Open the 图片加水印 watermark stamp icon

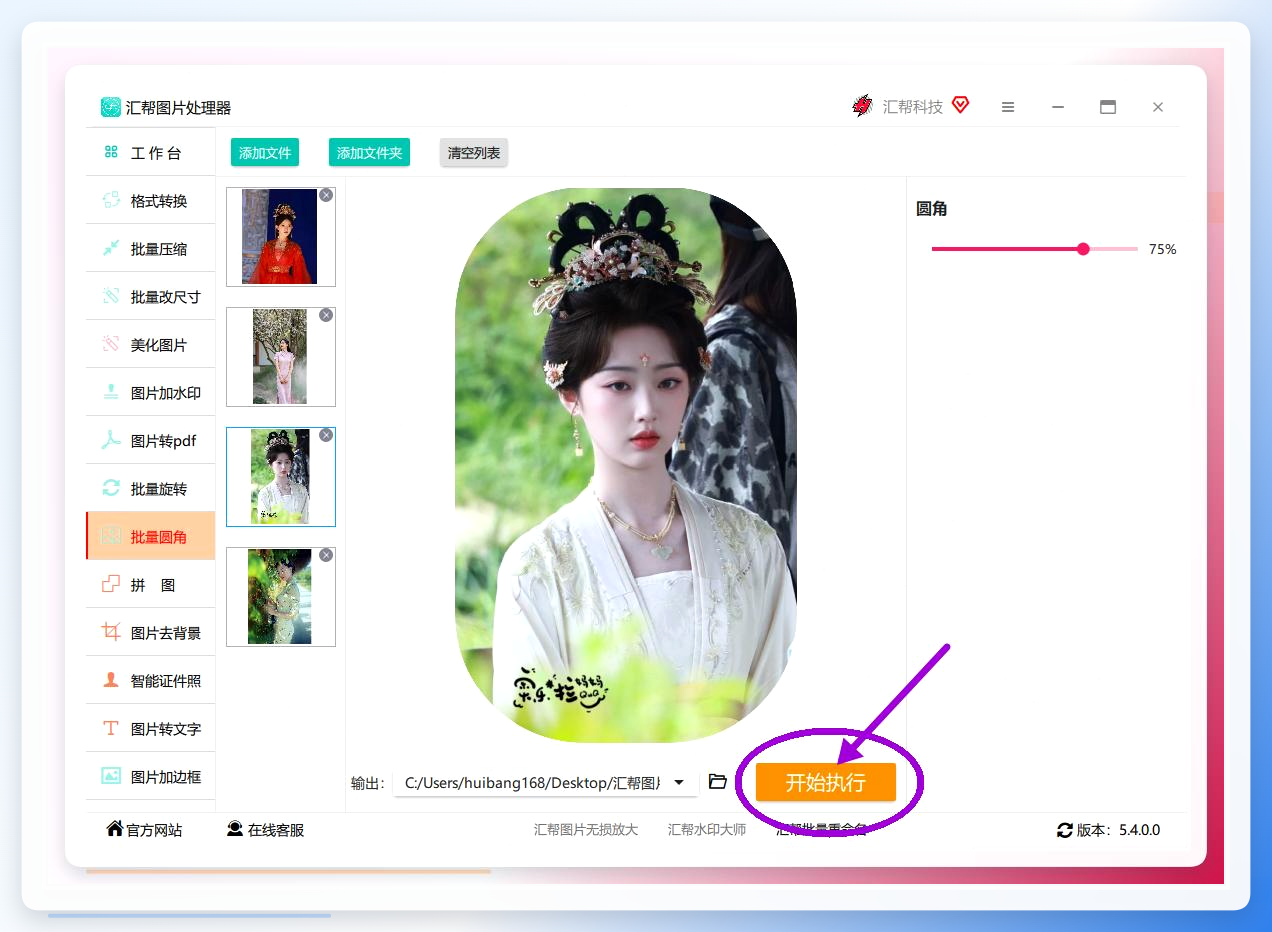click(x=111, y=393)
